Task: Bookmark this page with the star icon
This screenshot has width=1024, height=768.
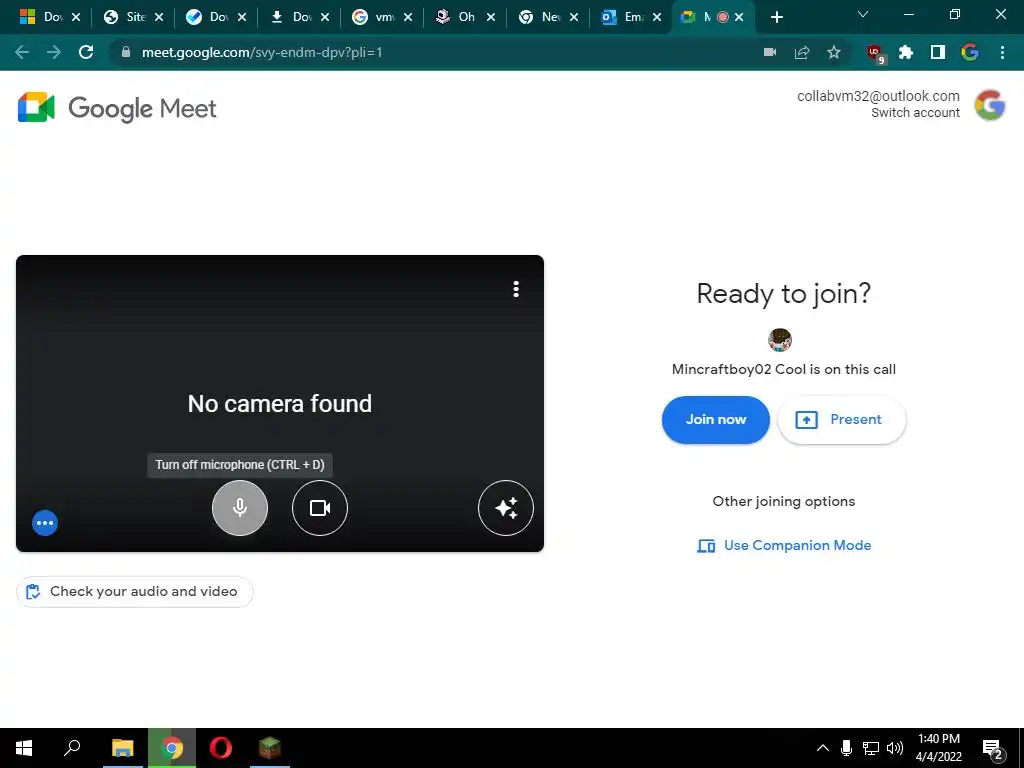Action: (x=834, y=52)
